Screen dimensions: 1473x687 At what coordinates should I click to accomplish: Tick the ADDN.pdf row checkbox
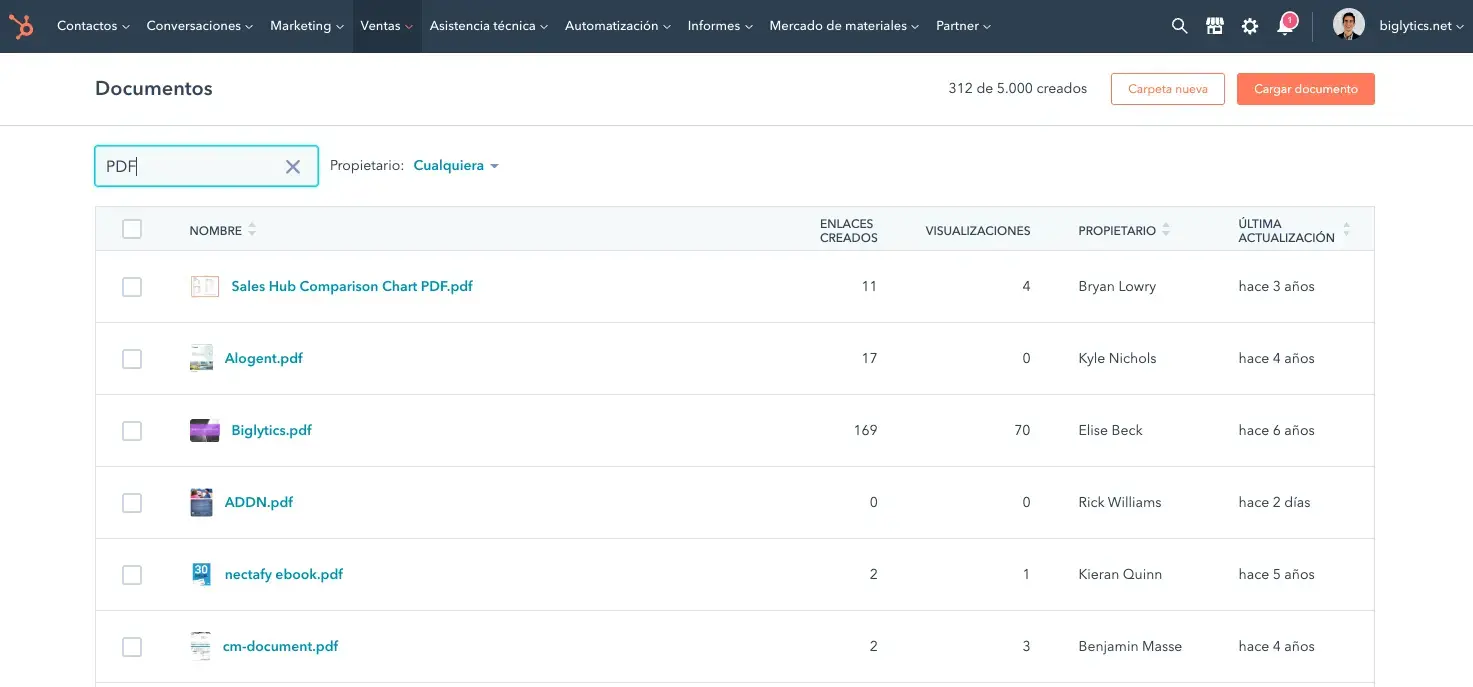point(132,503)
